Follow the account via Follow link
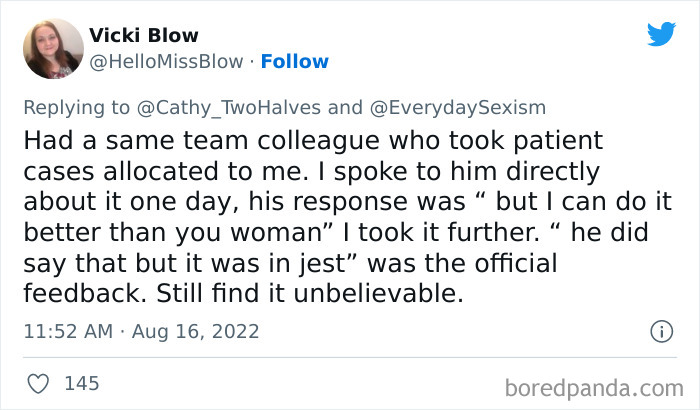Image resolution: width=700 pixels, height=410 pixels. 294,61
